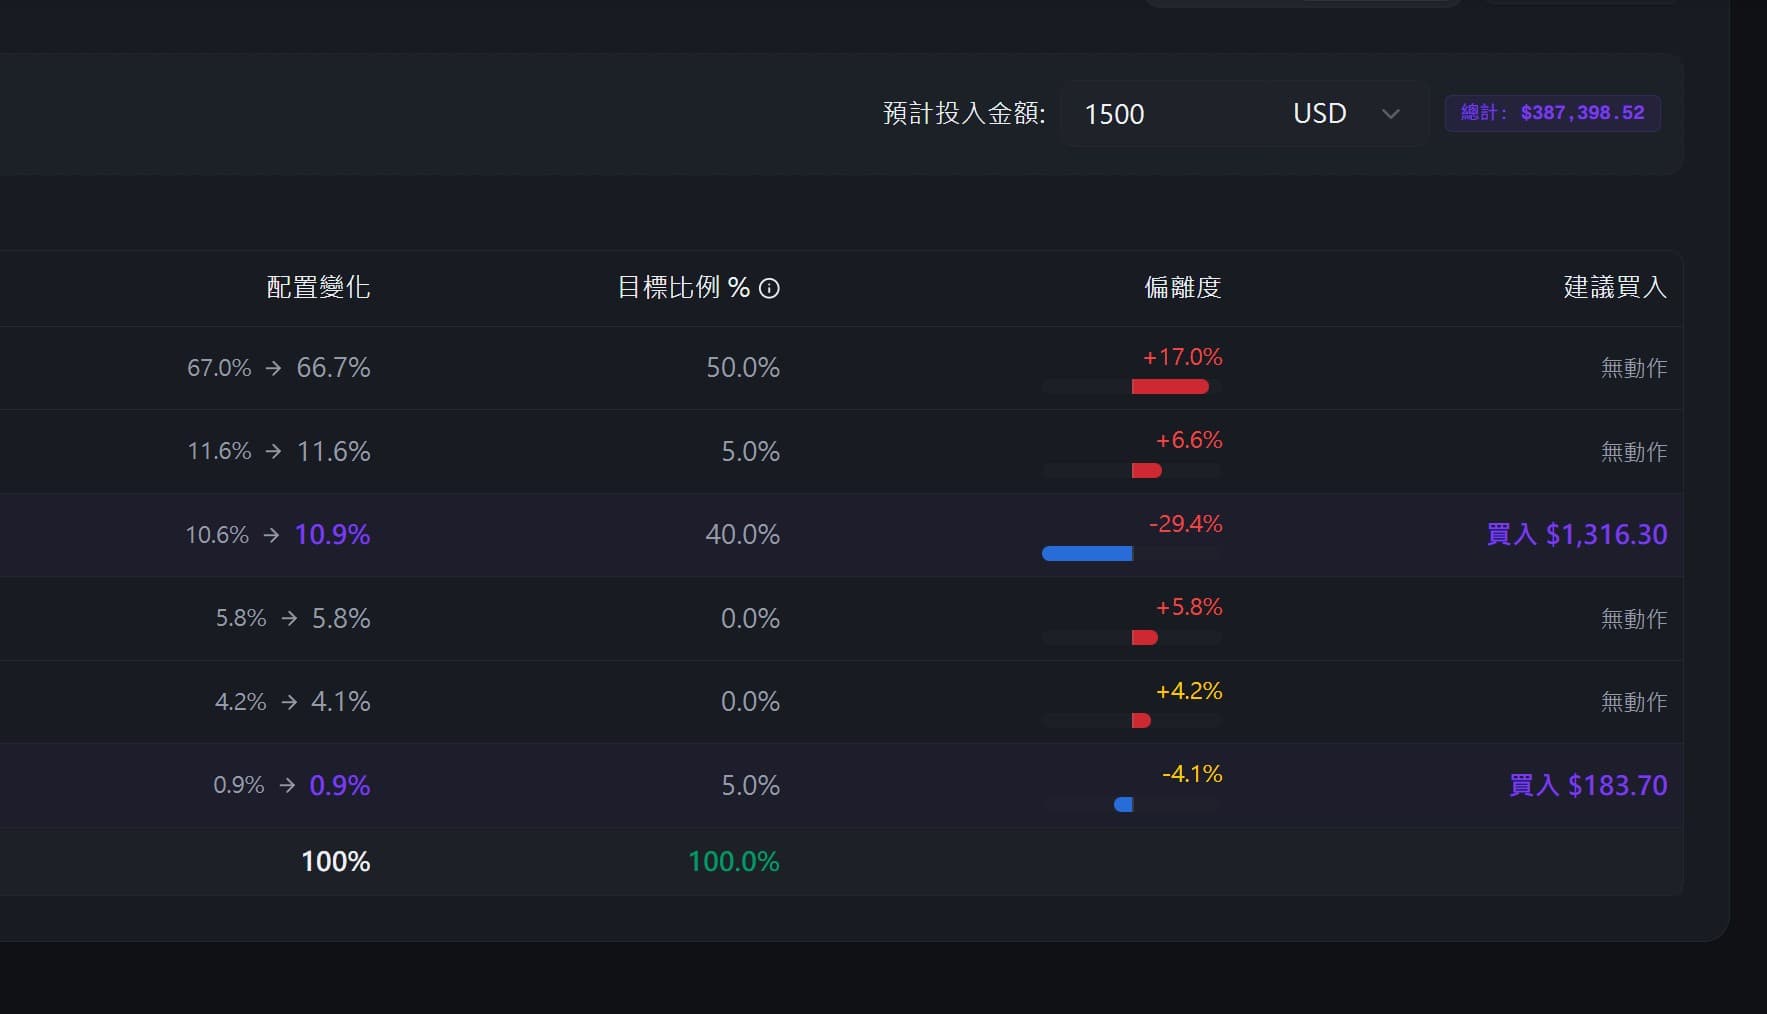Select the 40.0% target ratio cell
The height and width of the screenshot is (1014, 1767).
pos(743,534)
